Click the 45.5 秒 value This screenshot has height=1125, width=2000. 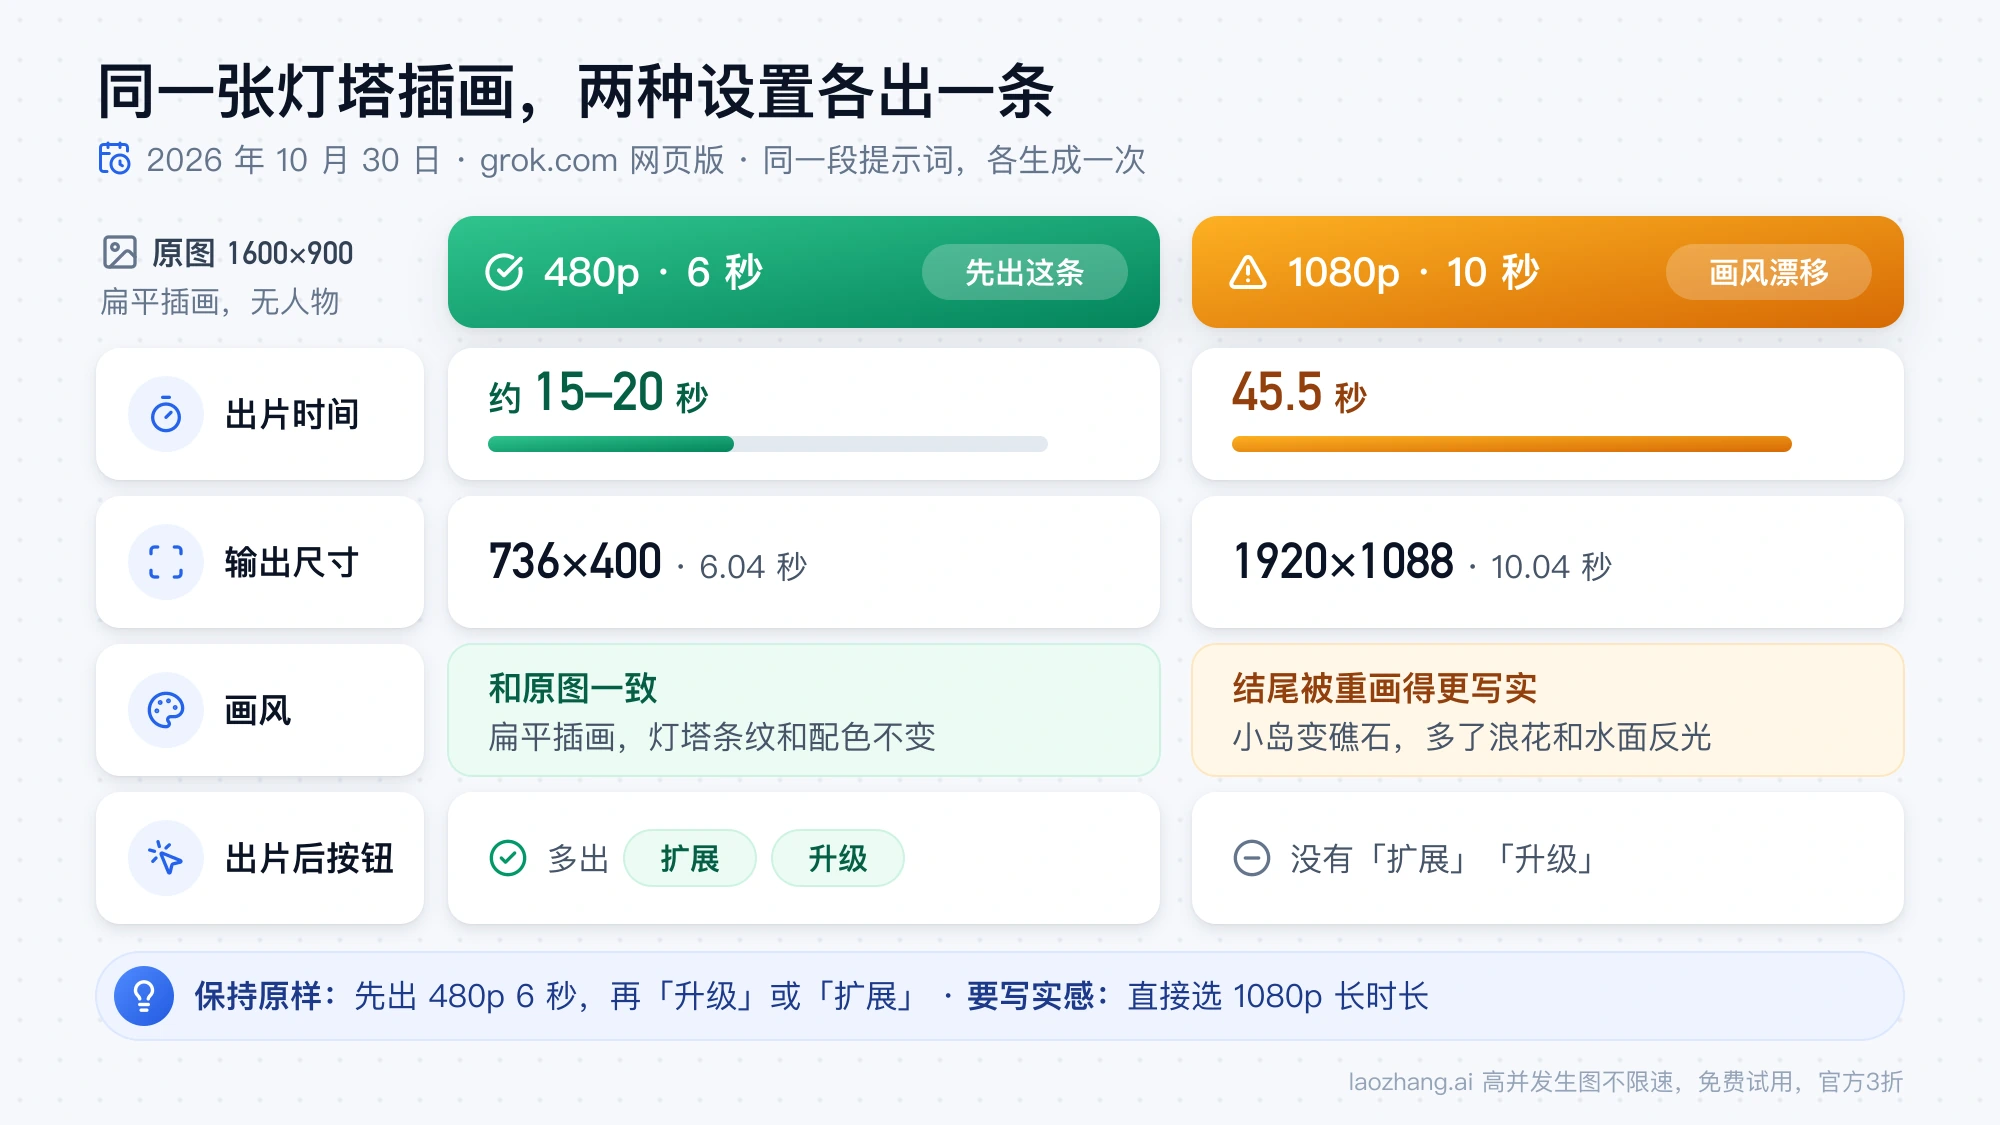pyautogui.click(x=1299, y=393)
